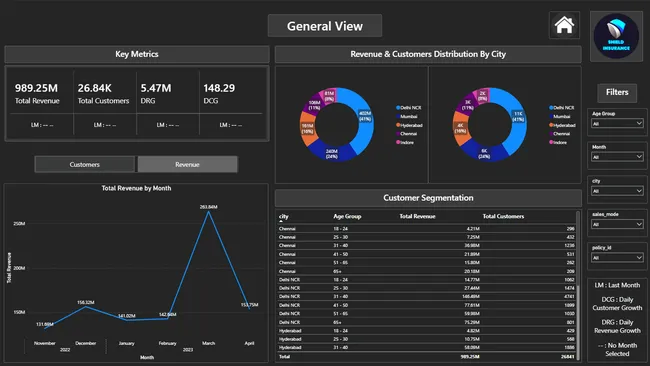Screen dimensions: 650x366
Task: Click the sort arrow under city header
Action: (x=281, y=221)
